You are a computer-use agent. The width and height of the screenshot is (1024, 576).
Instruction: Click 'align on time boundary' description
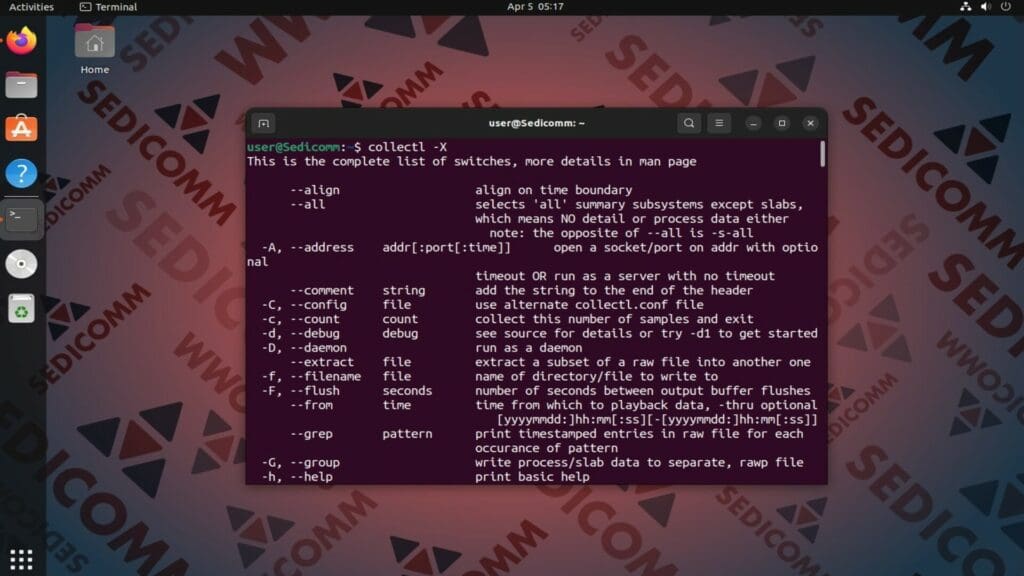pos(554,190)
